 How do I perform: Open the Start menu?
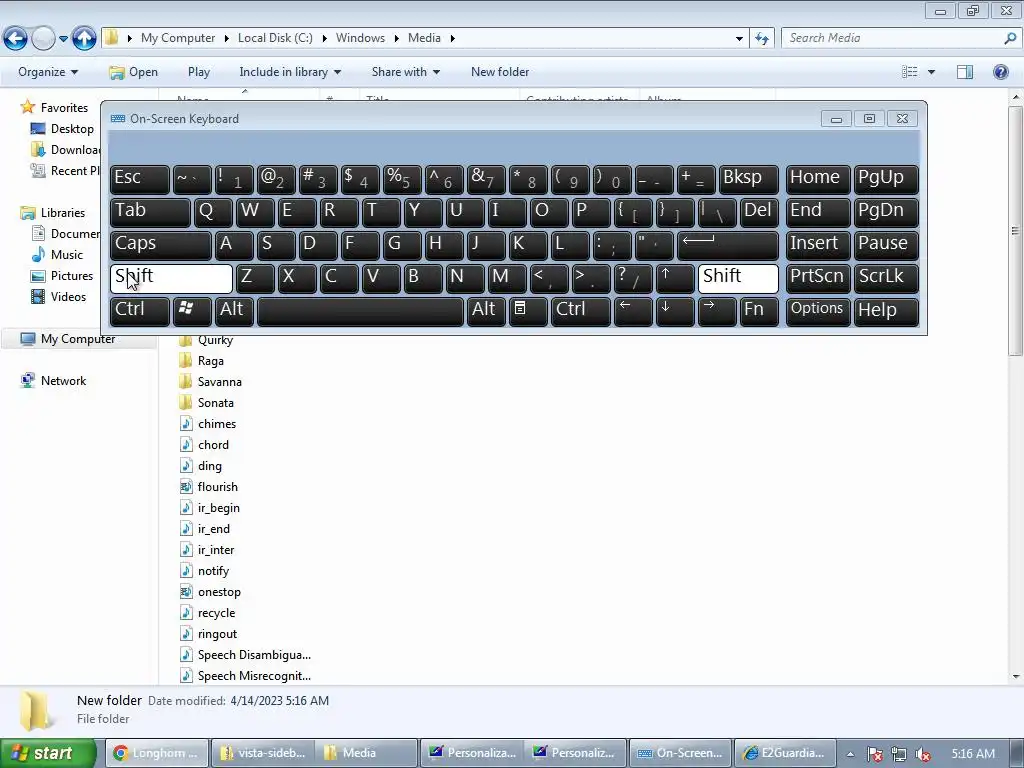(48, 753)
